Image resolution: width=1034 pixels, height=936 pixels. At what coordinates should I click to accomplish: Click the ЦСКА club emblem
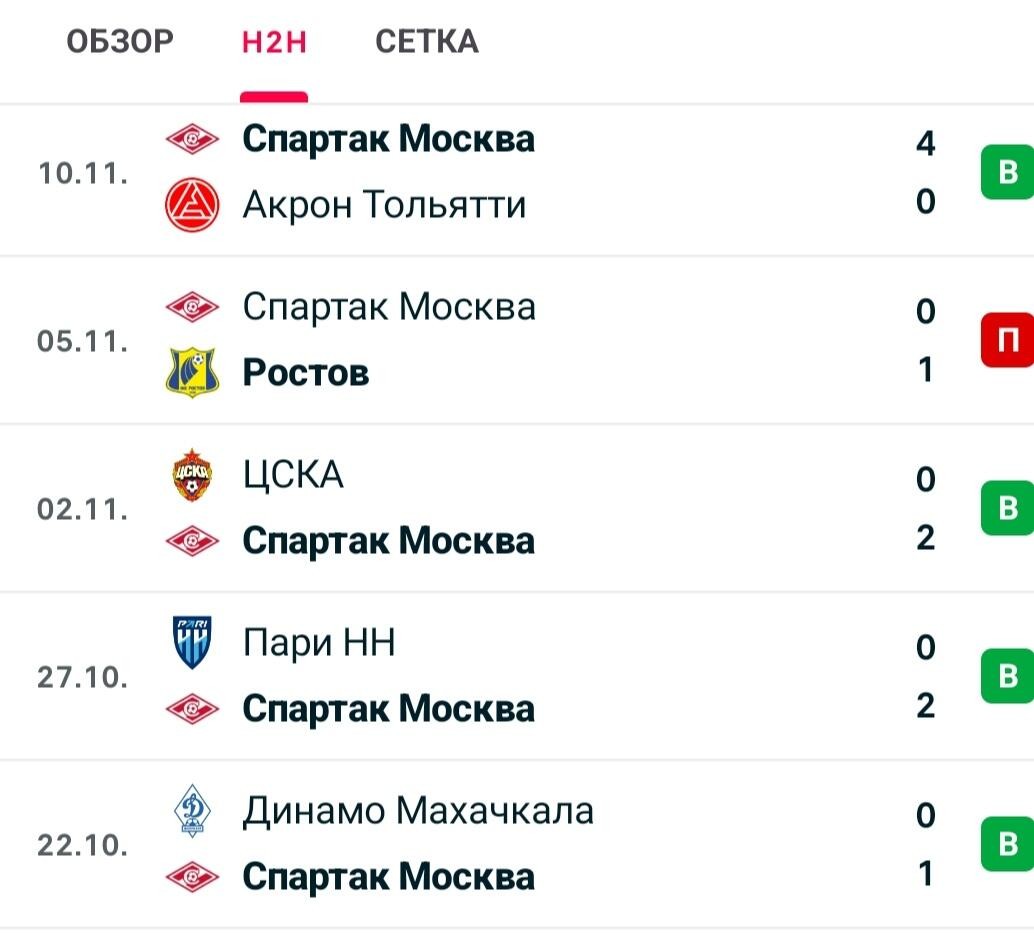point(192,475)
